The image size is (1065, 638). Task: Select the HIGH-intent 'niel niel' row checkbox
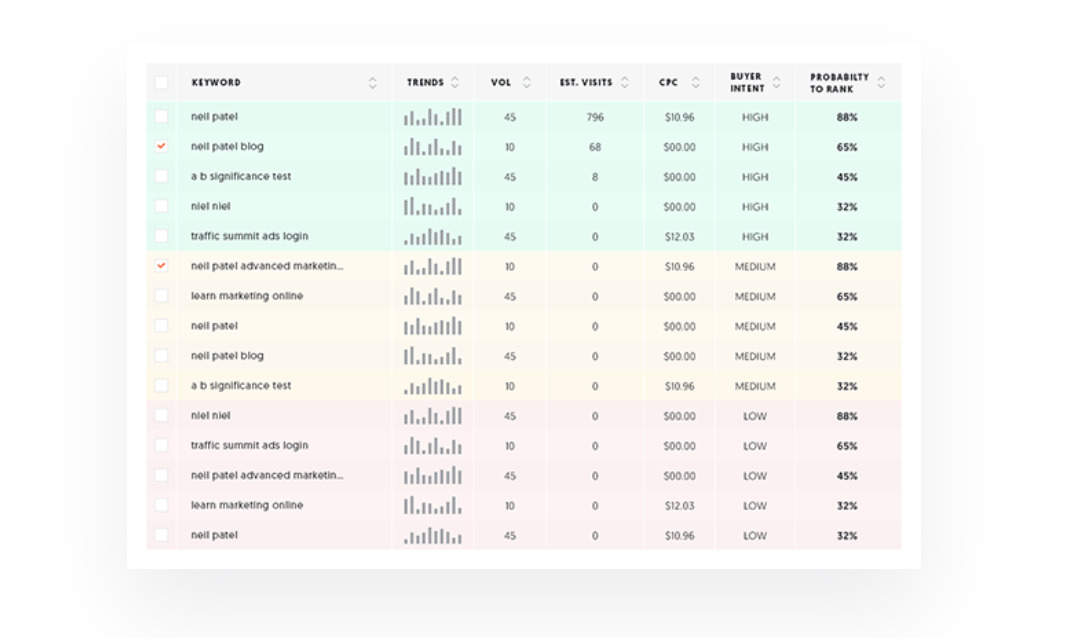(161, 207)
